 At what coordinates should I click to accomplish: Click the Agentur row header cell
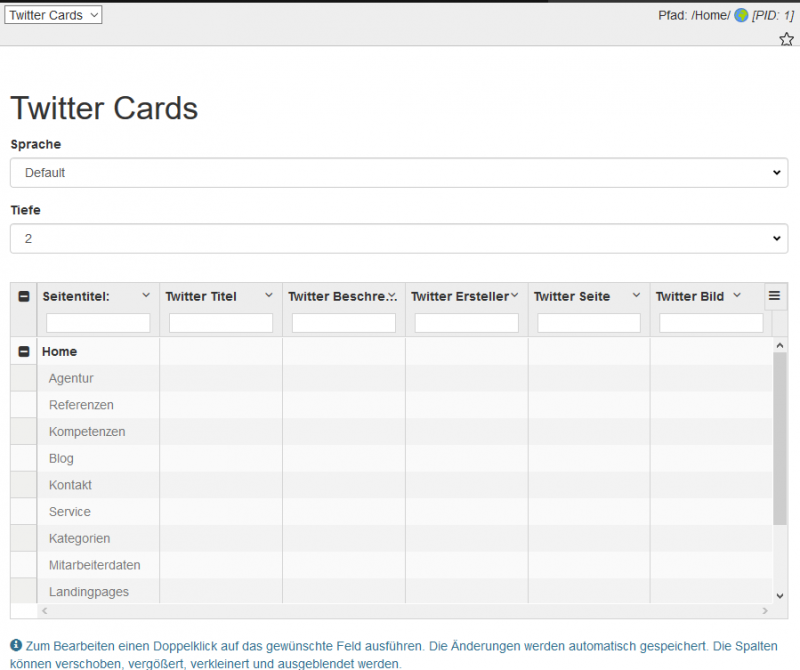23,378
